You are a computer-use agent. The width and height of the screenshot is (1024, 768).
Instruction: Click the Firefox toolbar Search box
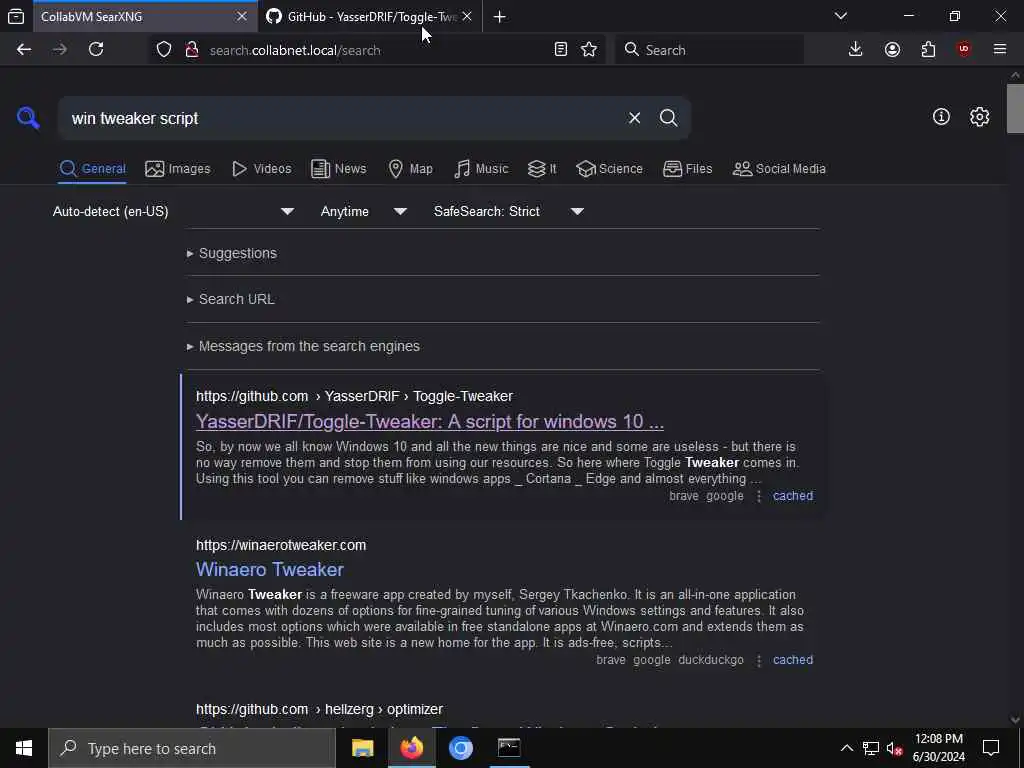(709, 50)
